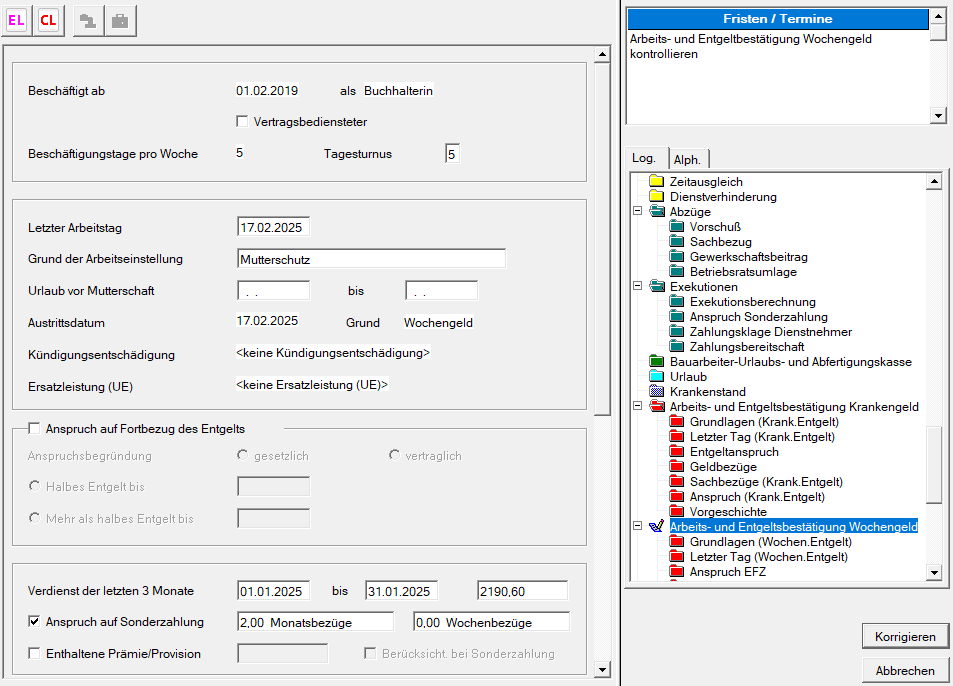Tick Anspruch auf Fortbezug des Entgelts
The width and height of the screenshot is (953, 686).
click(x=34, y=429)
